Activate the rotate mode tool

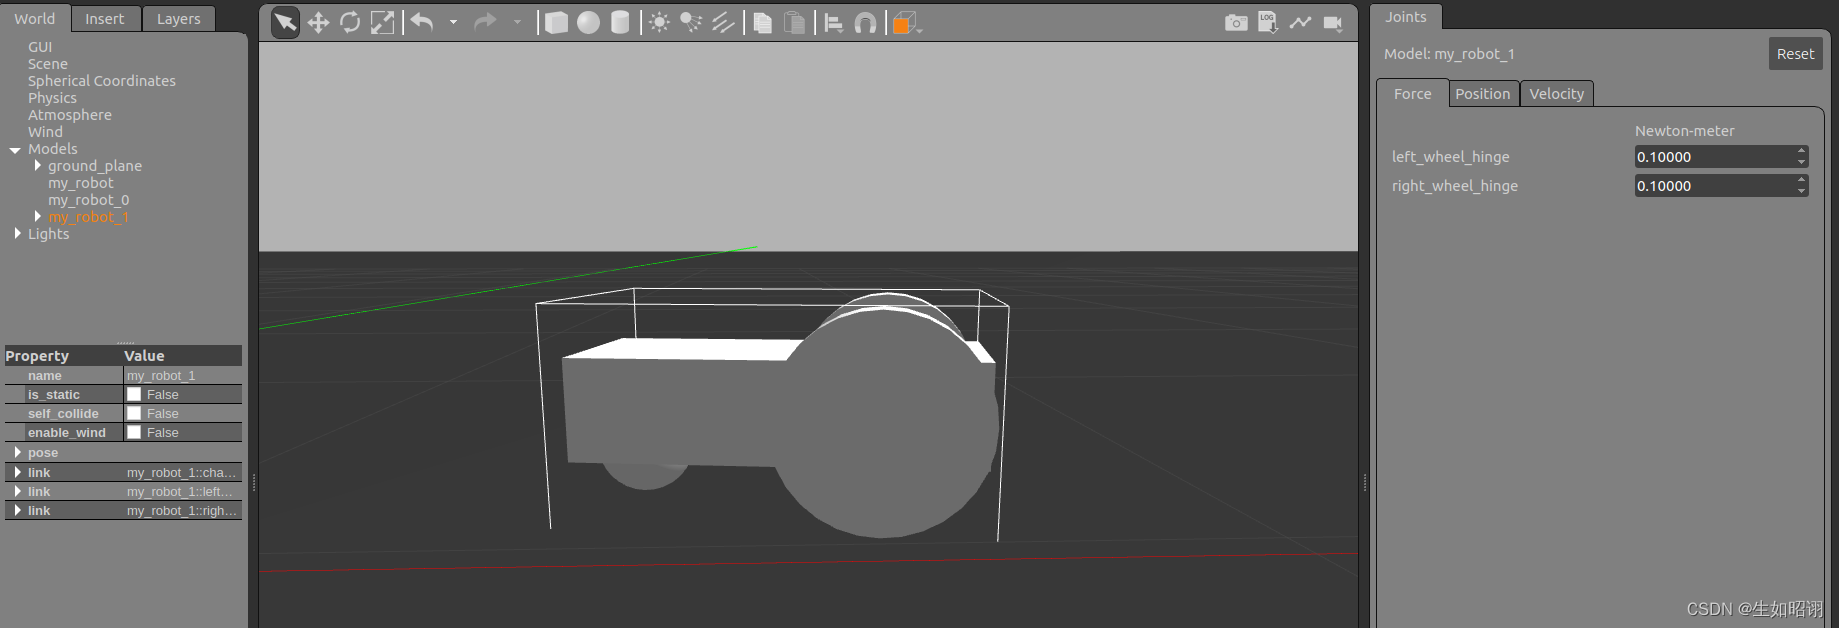click(350, 22)
